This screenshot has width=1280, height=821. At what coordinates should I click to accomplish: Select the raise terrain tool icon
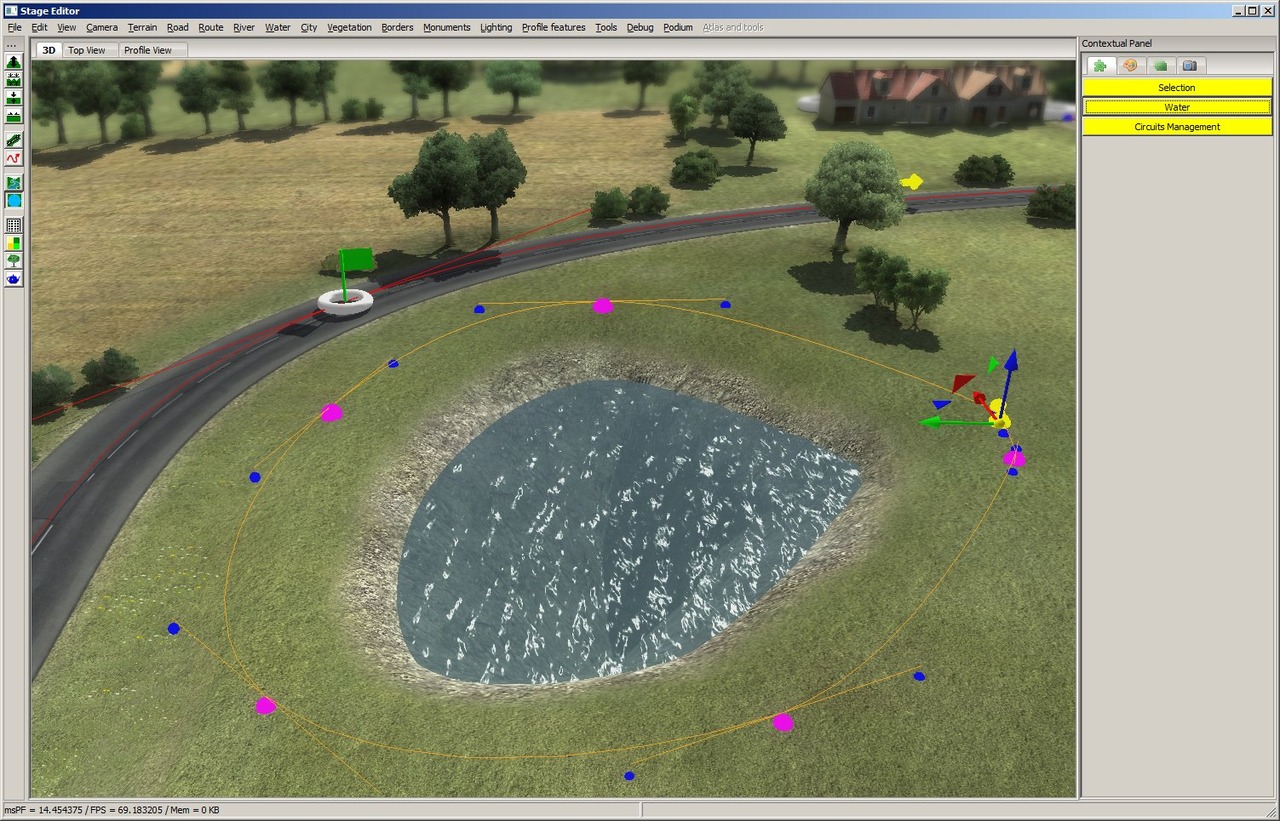coord(14,62)
